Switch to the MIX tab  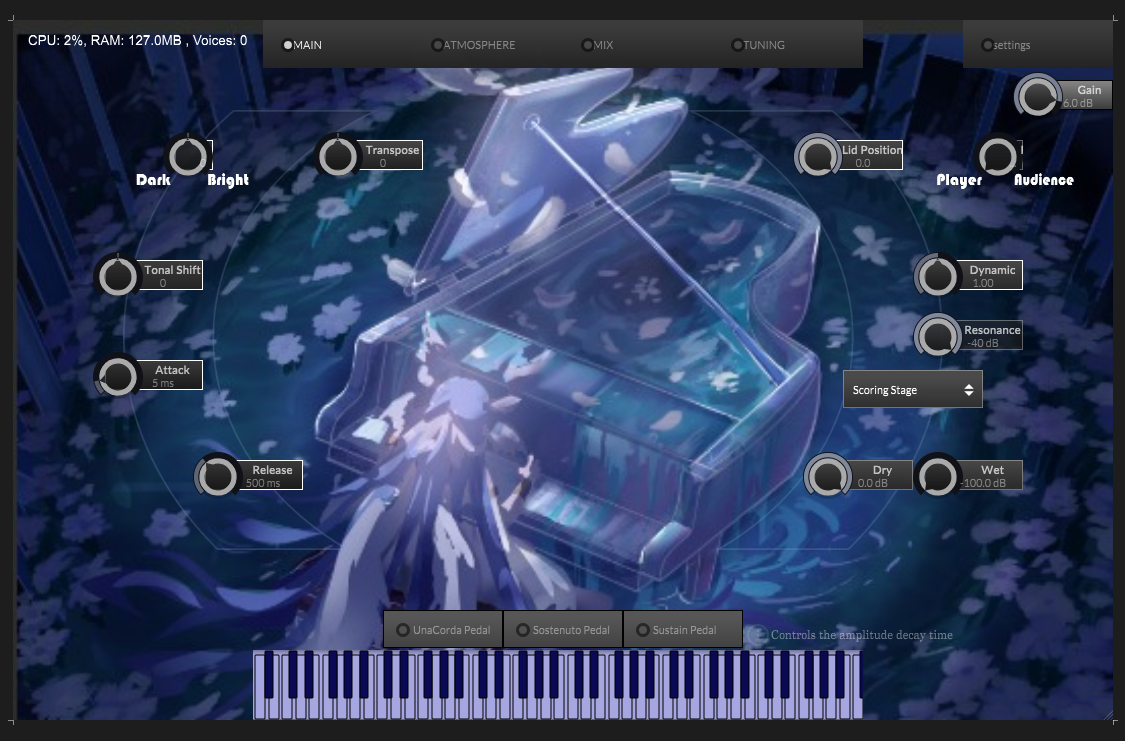pos(598,45)
